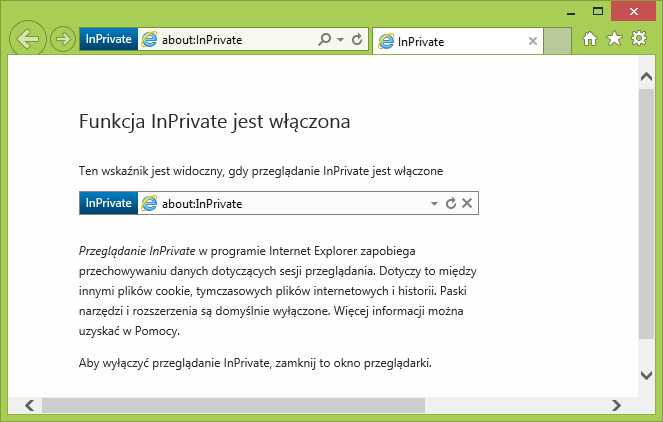Click the vertical scrollbar thumb
The height and width of the screenshot is (422, 663).
coord(647,214)
